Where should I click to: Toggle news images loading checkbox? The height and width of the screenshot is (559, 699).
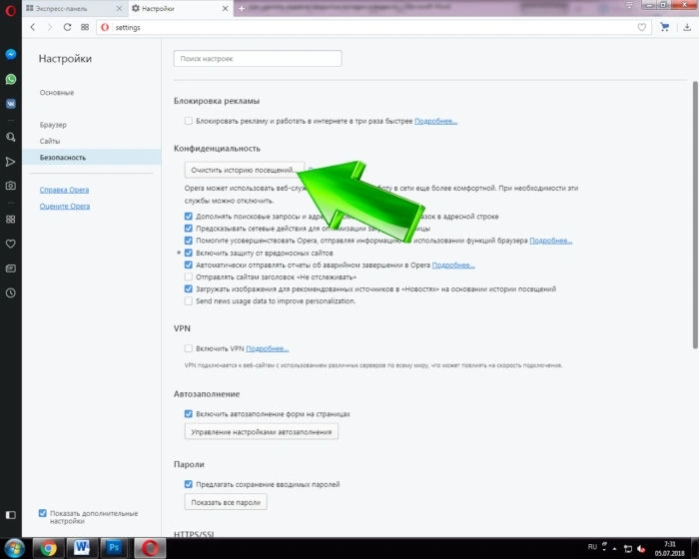pyautogui.click(x=189, y=289)
